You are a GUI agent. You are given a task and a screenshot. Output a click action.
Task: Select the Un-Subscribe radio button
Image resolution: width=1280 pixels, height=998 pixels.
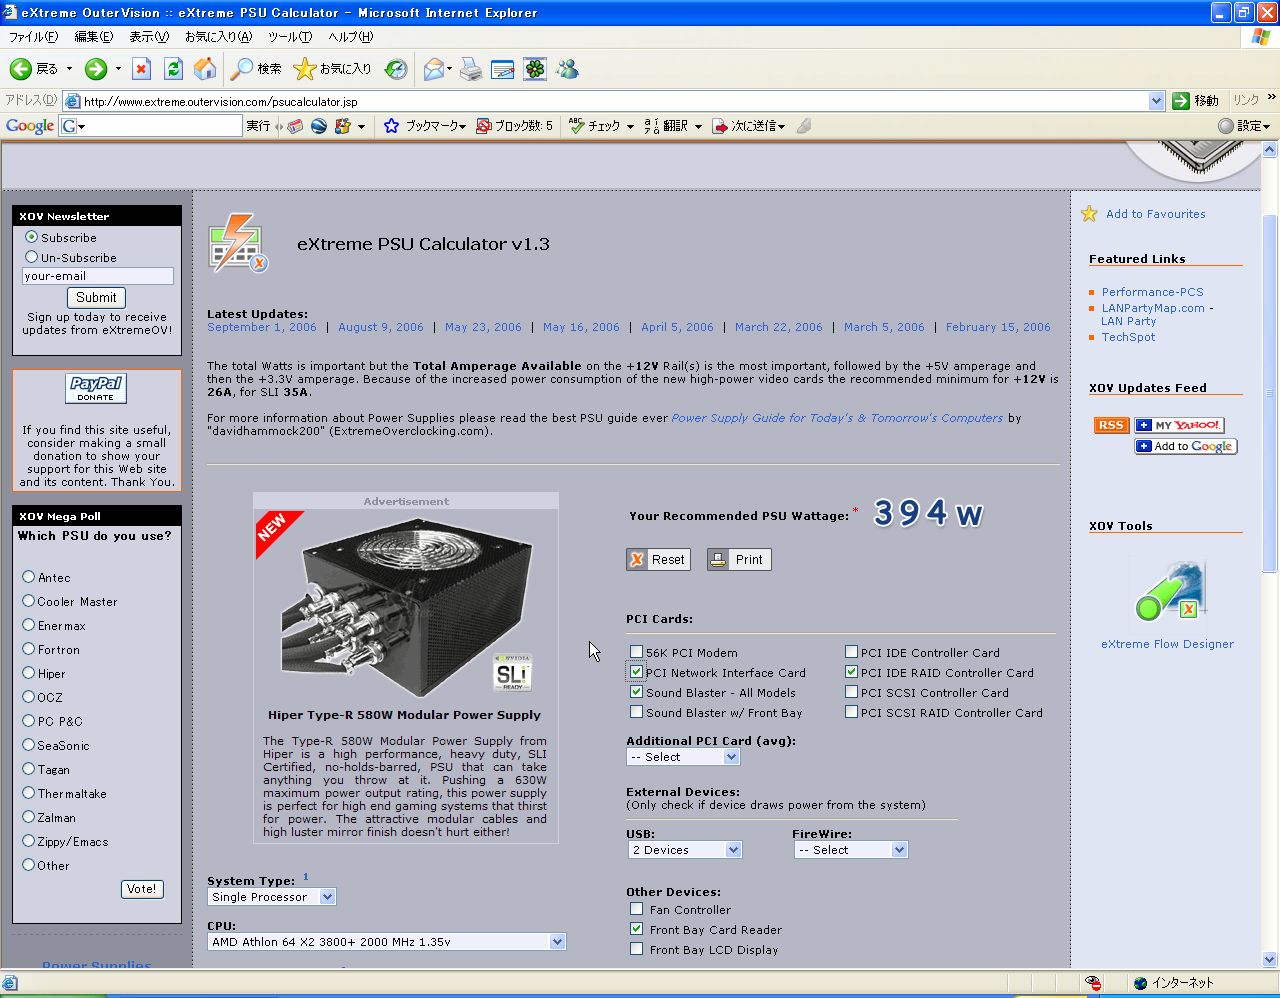(31, 257)
